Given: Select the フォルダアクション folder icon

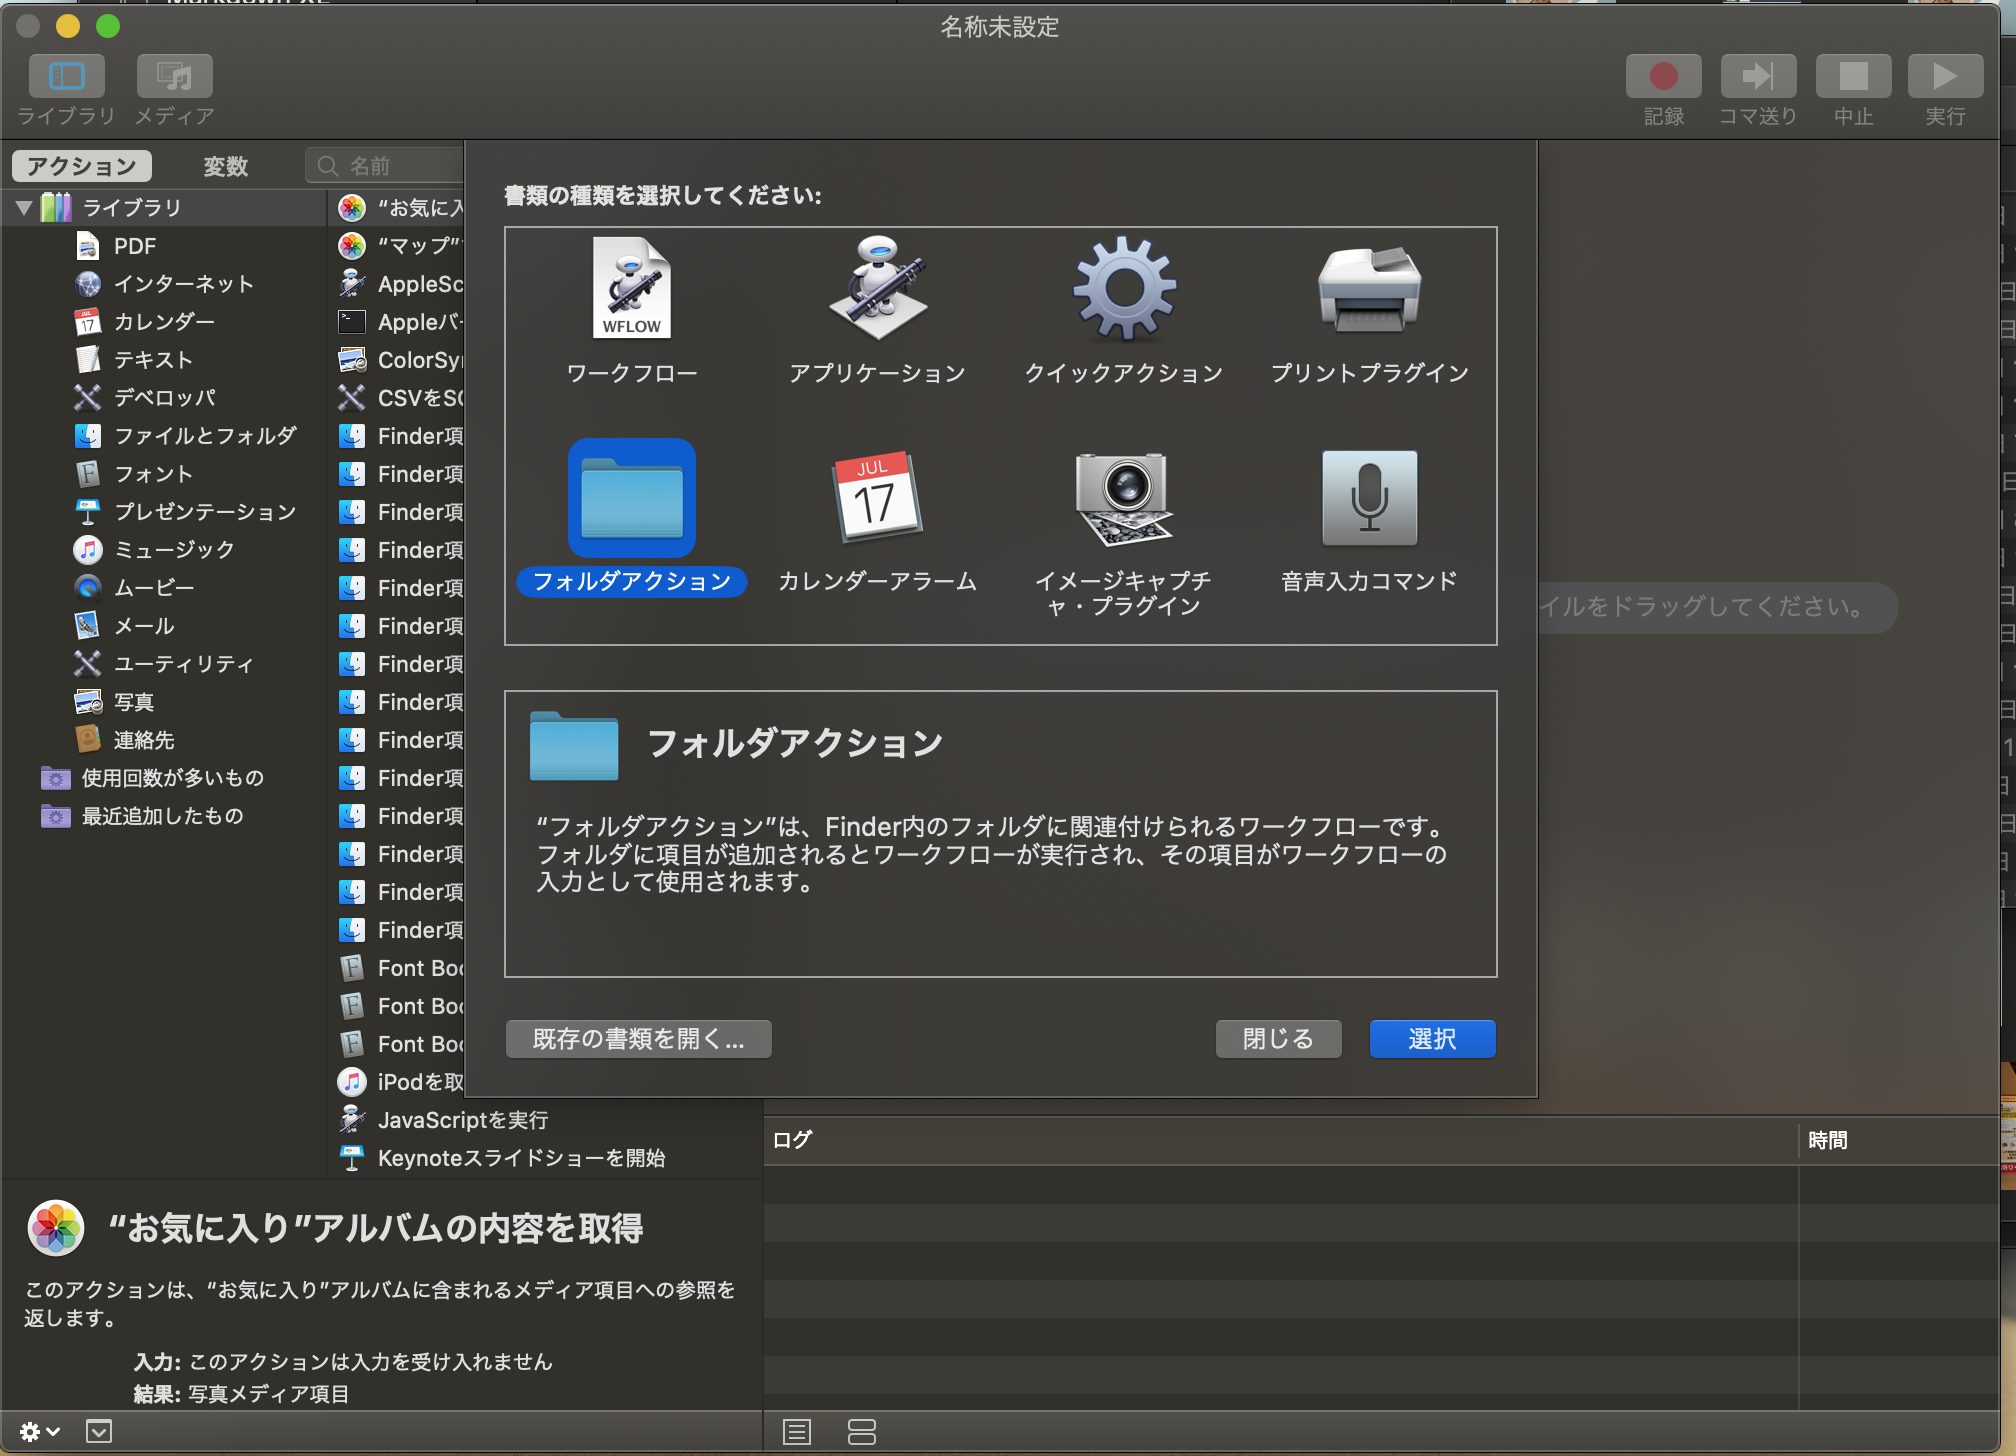Looking at the screenshot, I should tap(632, 498).
